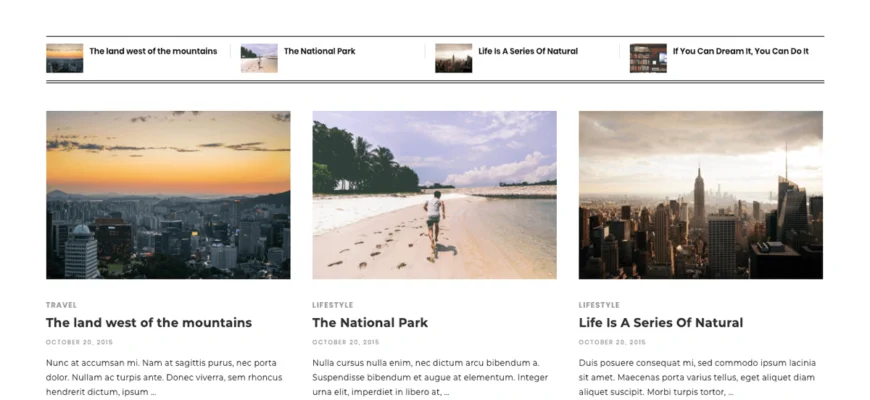This screenshot has height=400, width=870.
Task: Open the top strip link 'The National Park'
Action: [x=320, y=51]
